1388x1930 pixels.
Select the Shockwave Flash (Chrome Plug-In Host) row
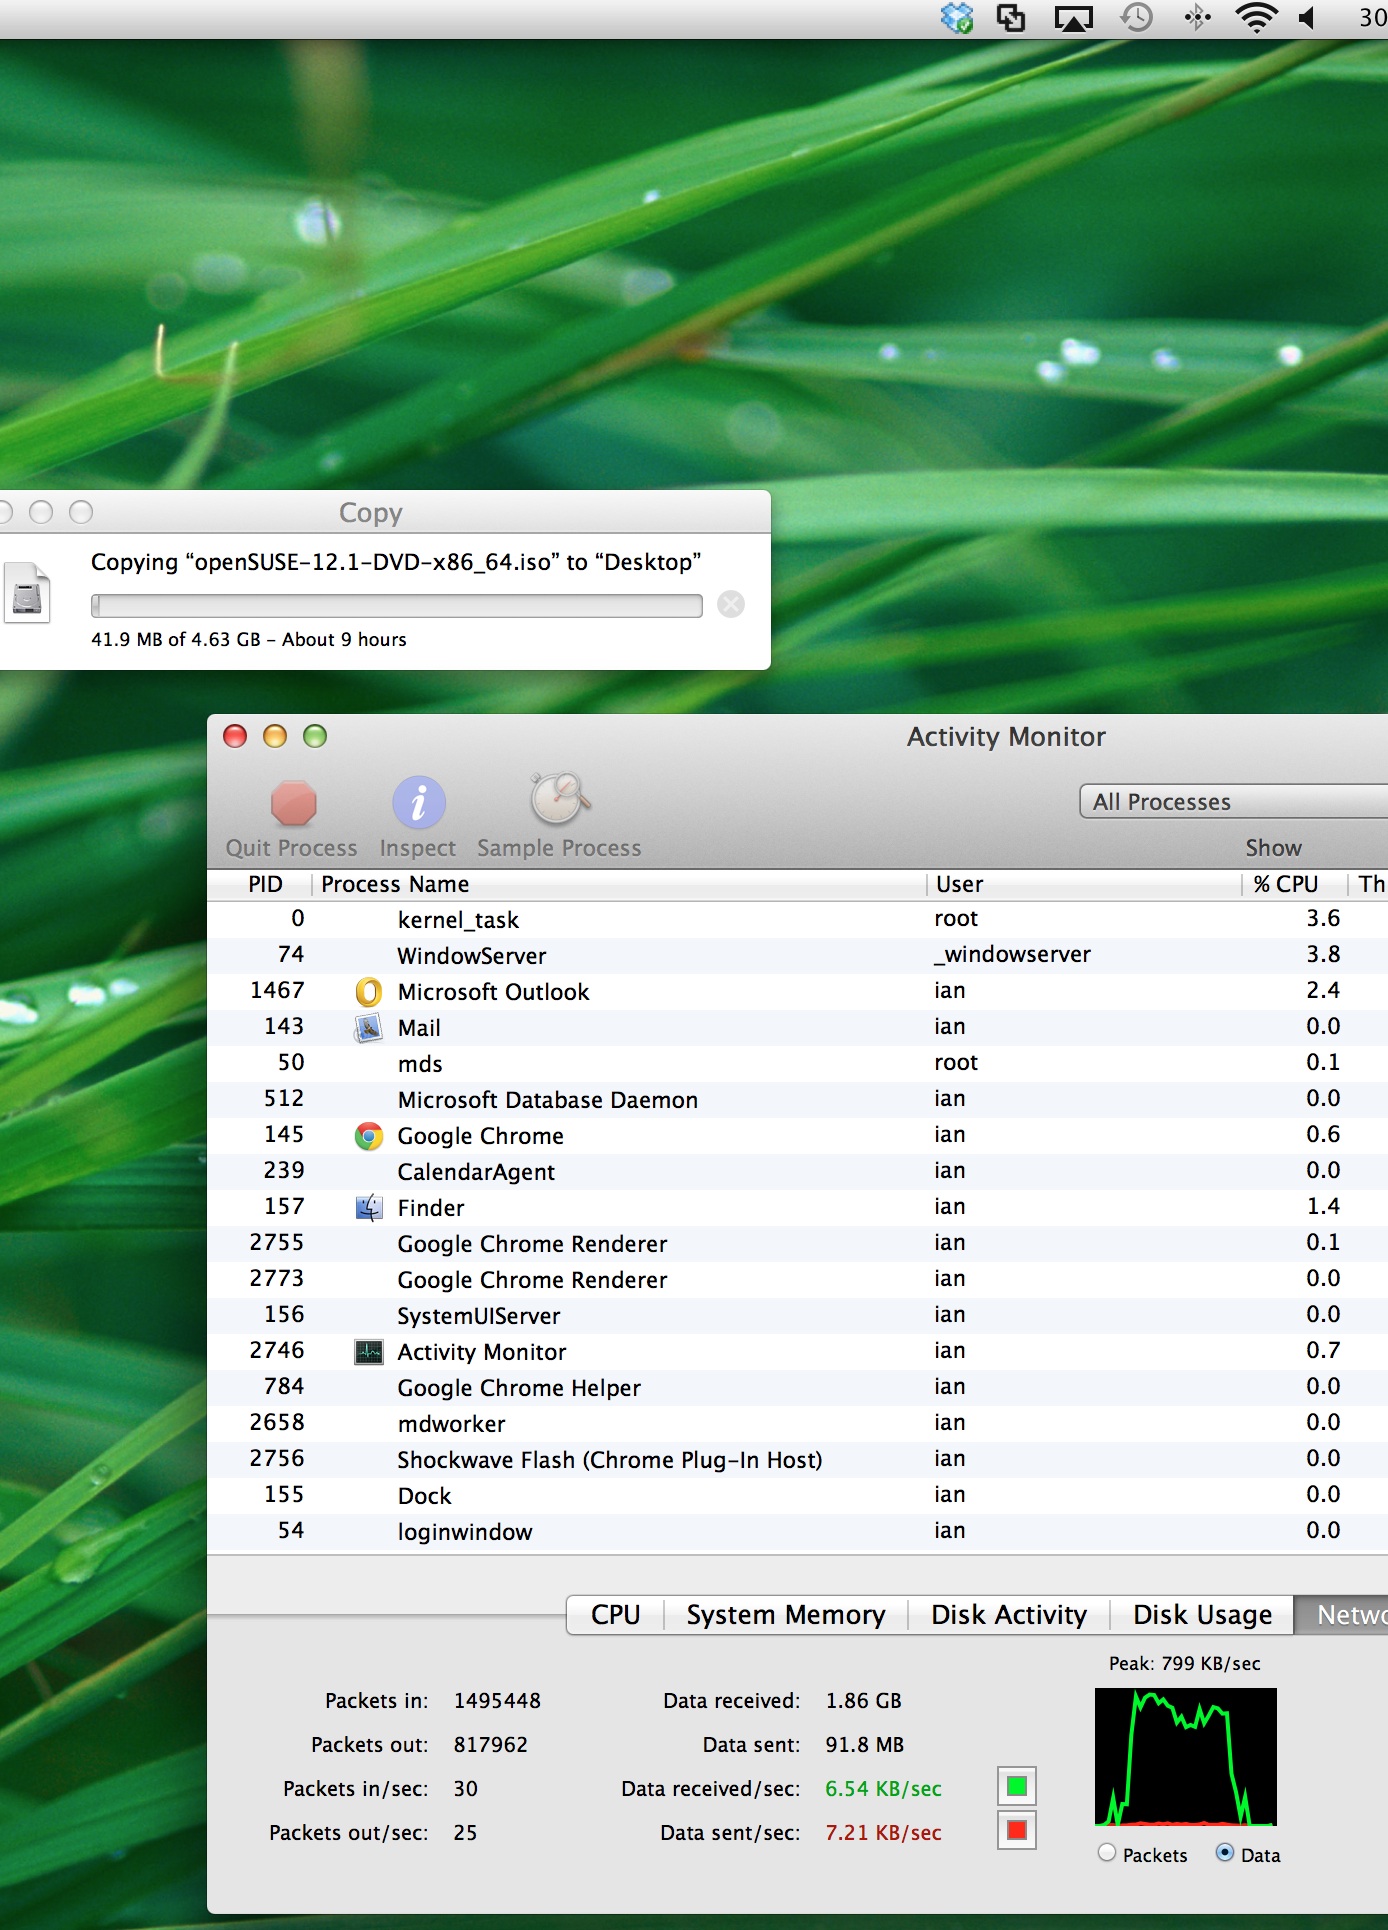pos(797,1460)
